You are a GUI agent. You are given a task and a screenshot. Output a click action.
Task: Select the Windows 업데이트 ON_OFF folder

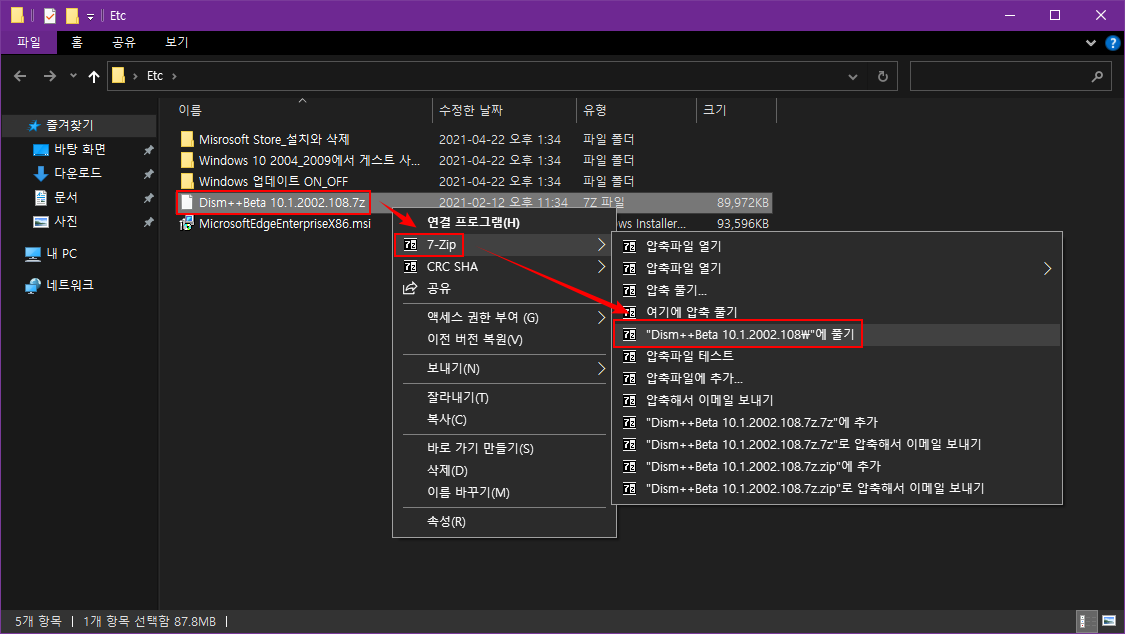point(273,181)
